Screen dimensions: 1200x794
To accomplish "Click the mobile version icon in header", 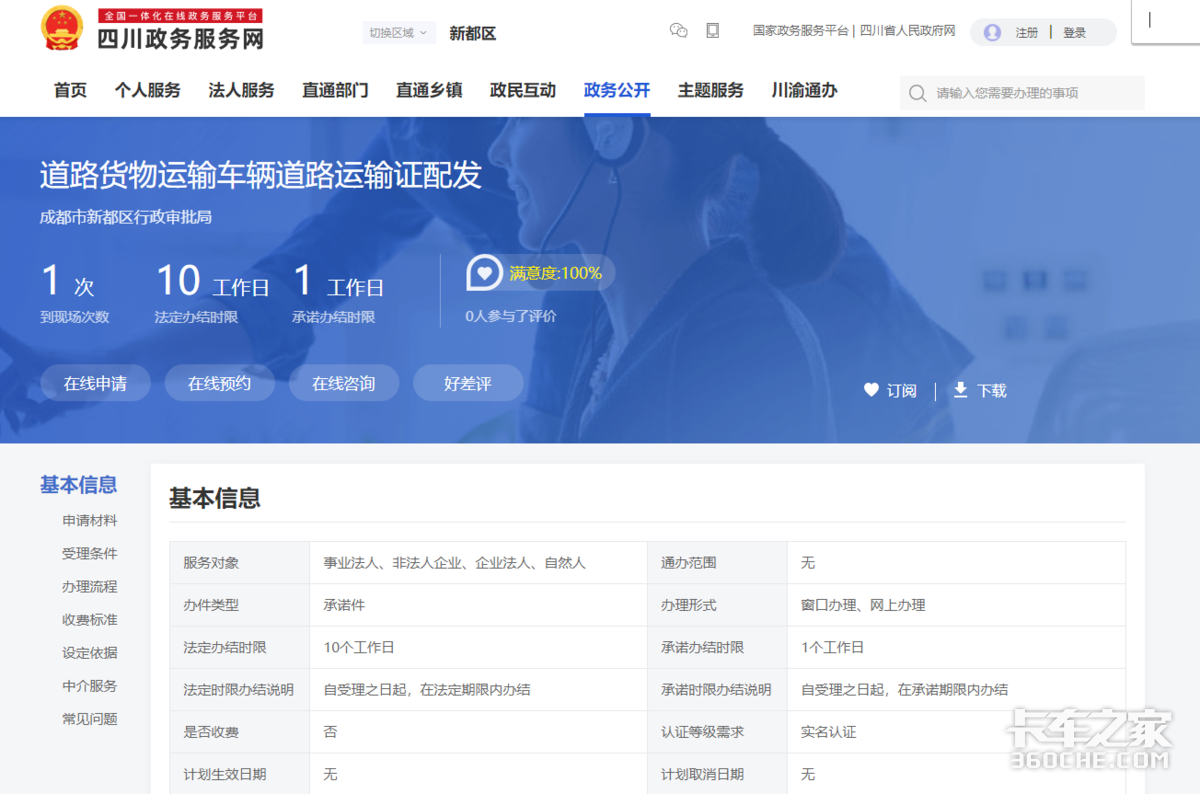I will 712,31.
